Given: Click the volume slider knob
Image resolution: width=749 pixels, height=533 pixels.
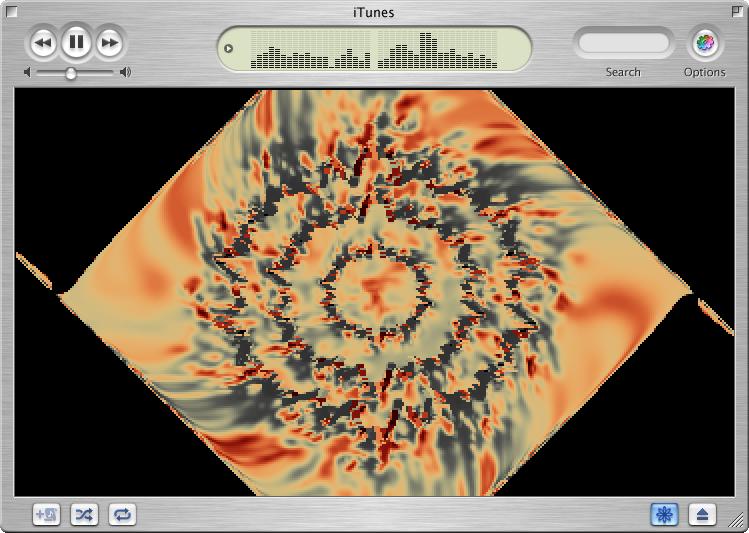Looking at the screenshot, I should click(x=71, y=73).
